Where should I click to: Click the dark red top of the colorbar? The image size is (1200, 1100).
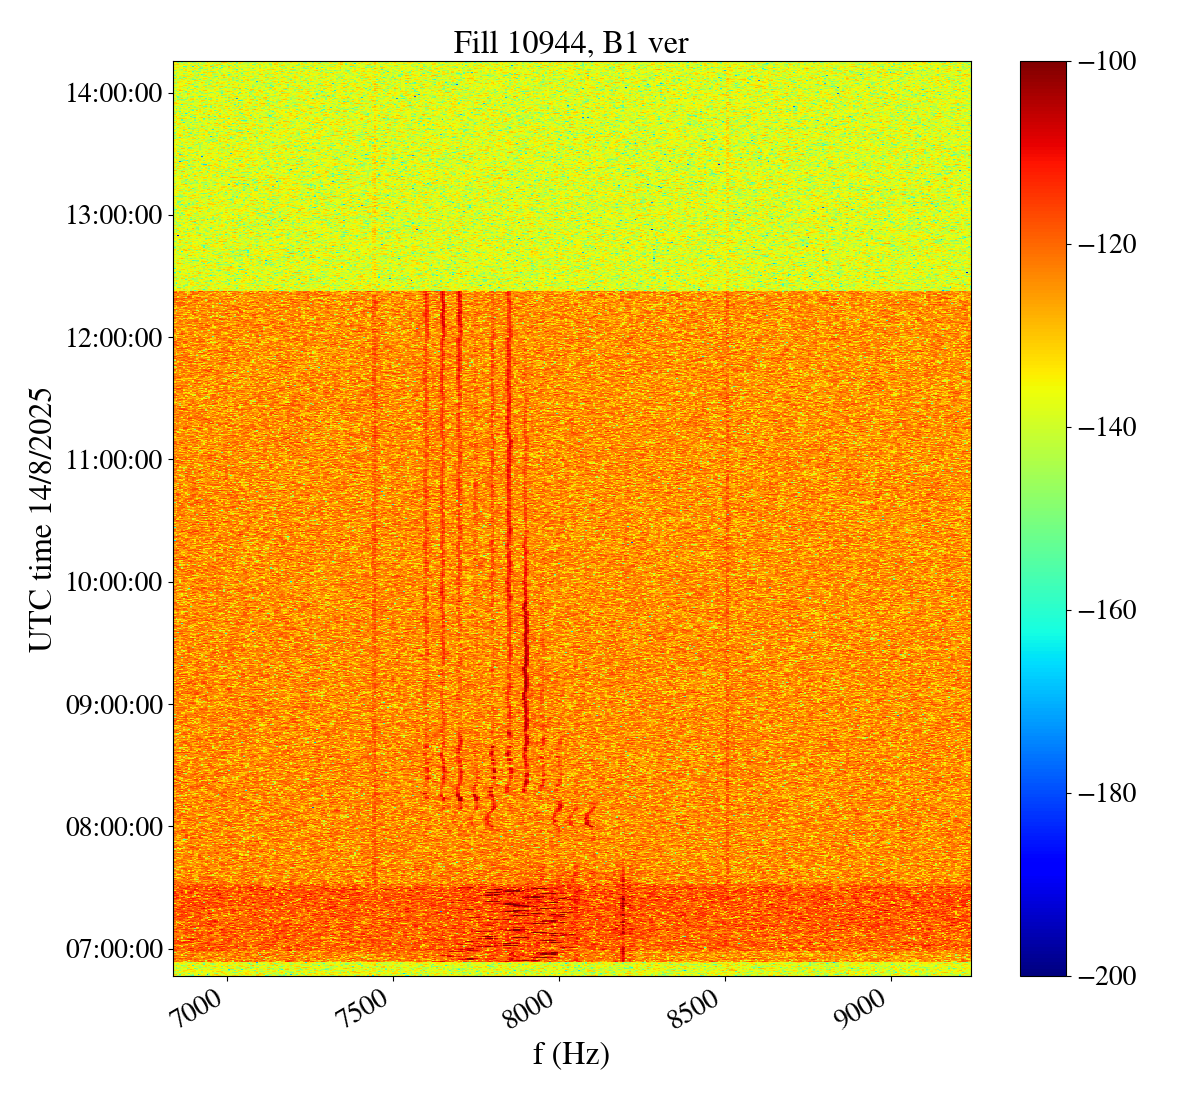(x=1043, y=68)
